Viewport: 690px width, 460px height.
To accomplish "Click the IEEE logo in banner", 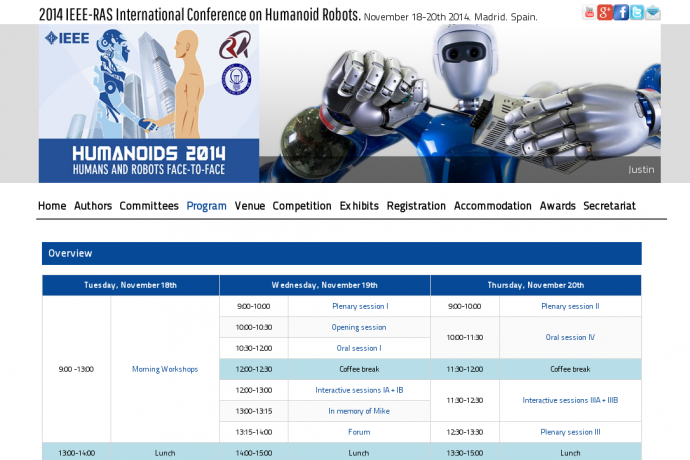I will coord(67,38).
